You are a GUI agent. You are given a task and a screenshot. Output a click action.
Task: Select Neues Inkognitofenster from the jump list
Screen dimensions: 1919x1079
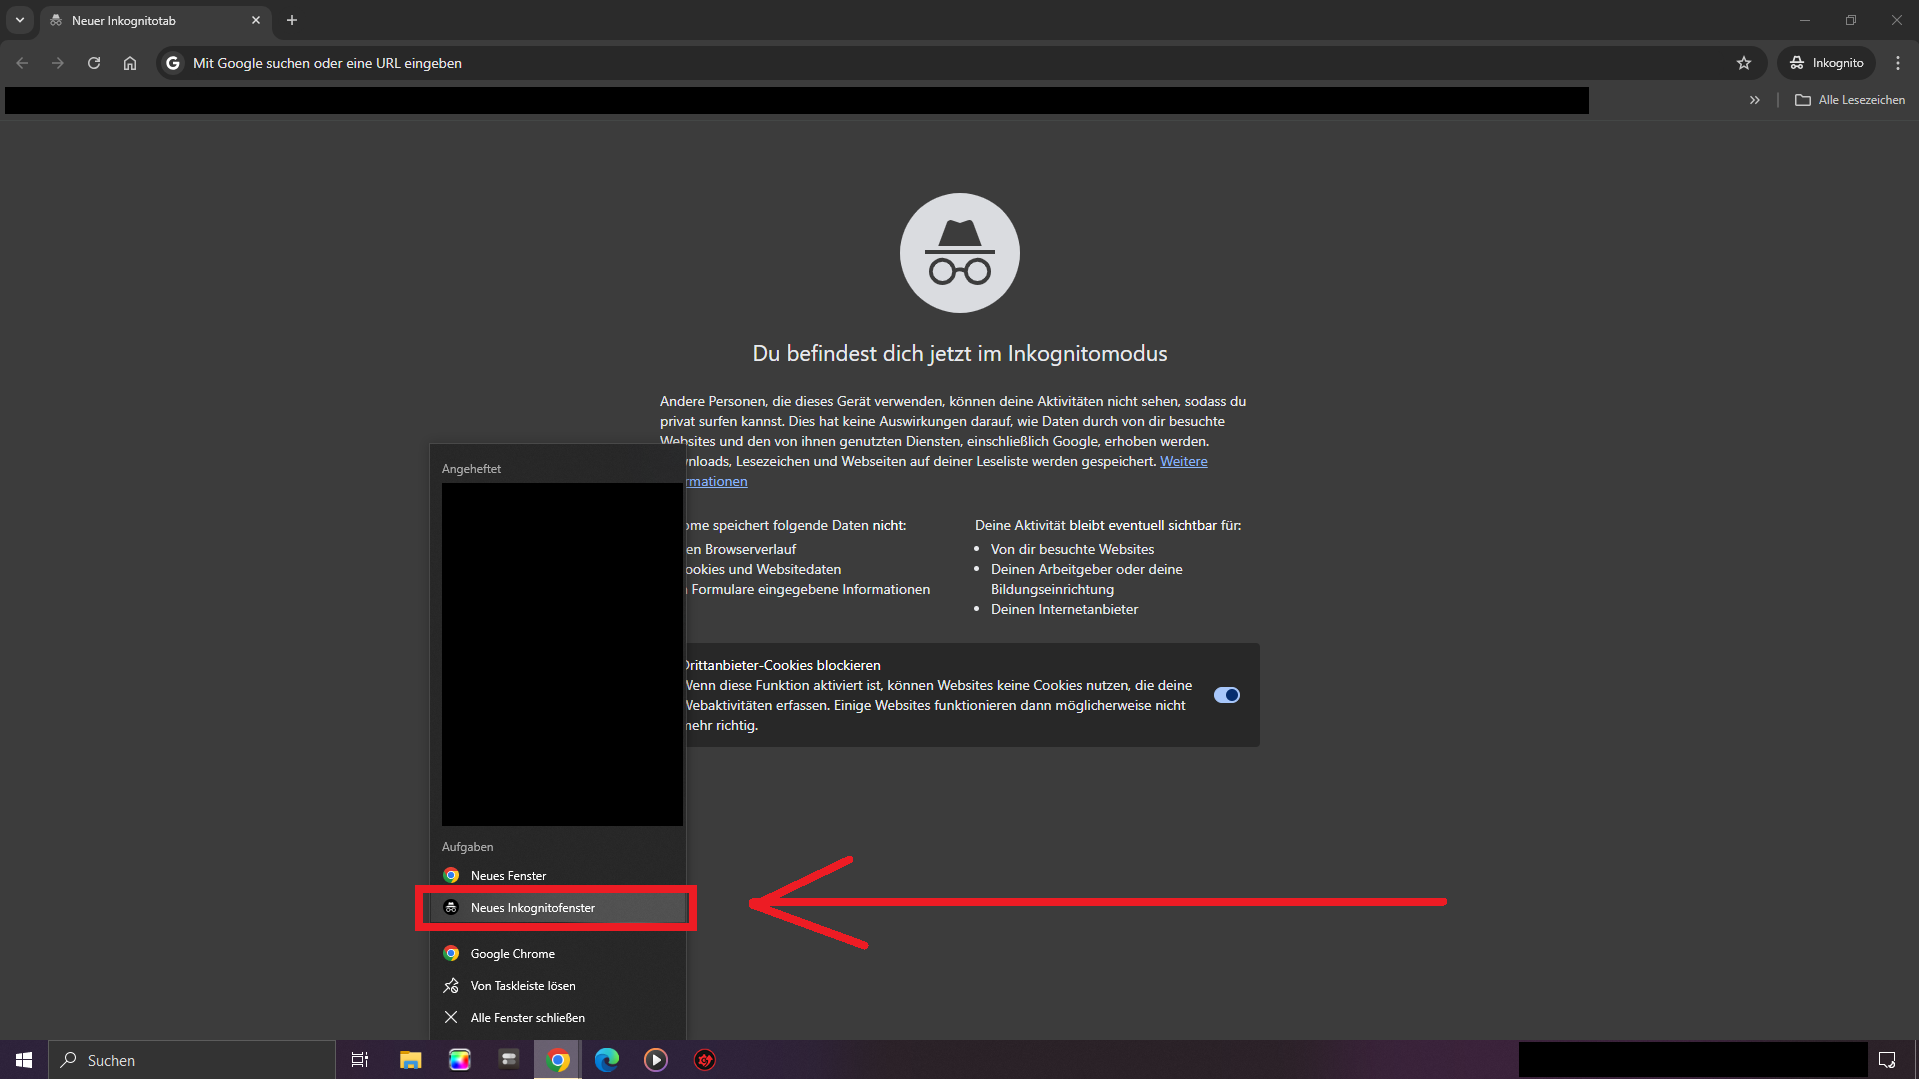[533, 908]
